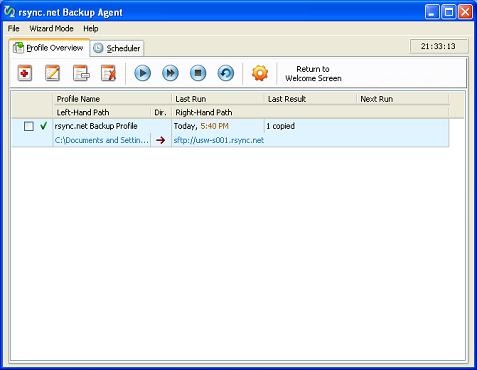This screenshot has width=477, height=370.
Task: Click the Dir. column header
Action: click(x=161, y=112)
